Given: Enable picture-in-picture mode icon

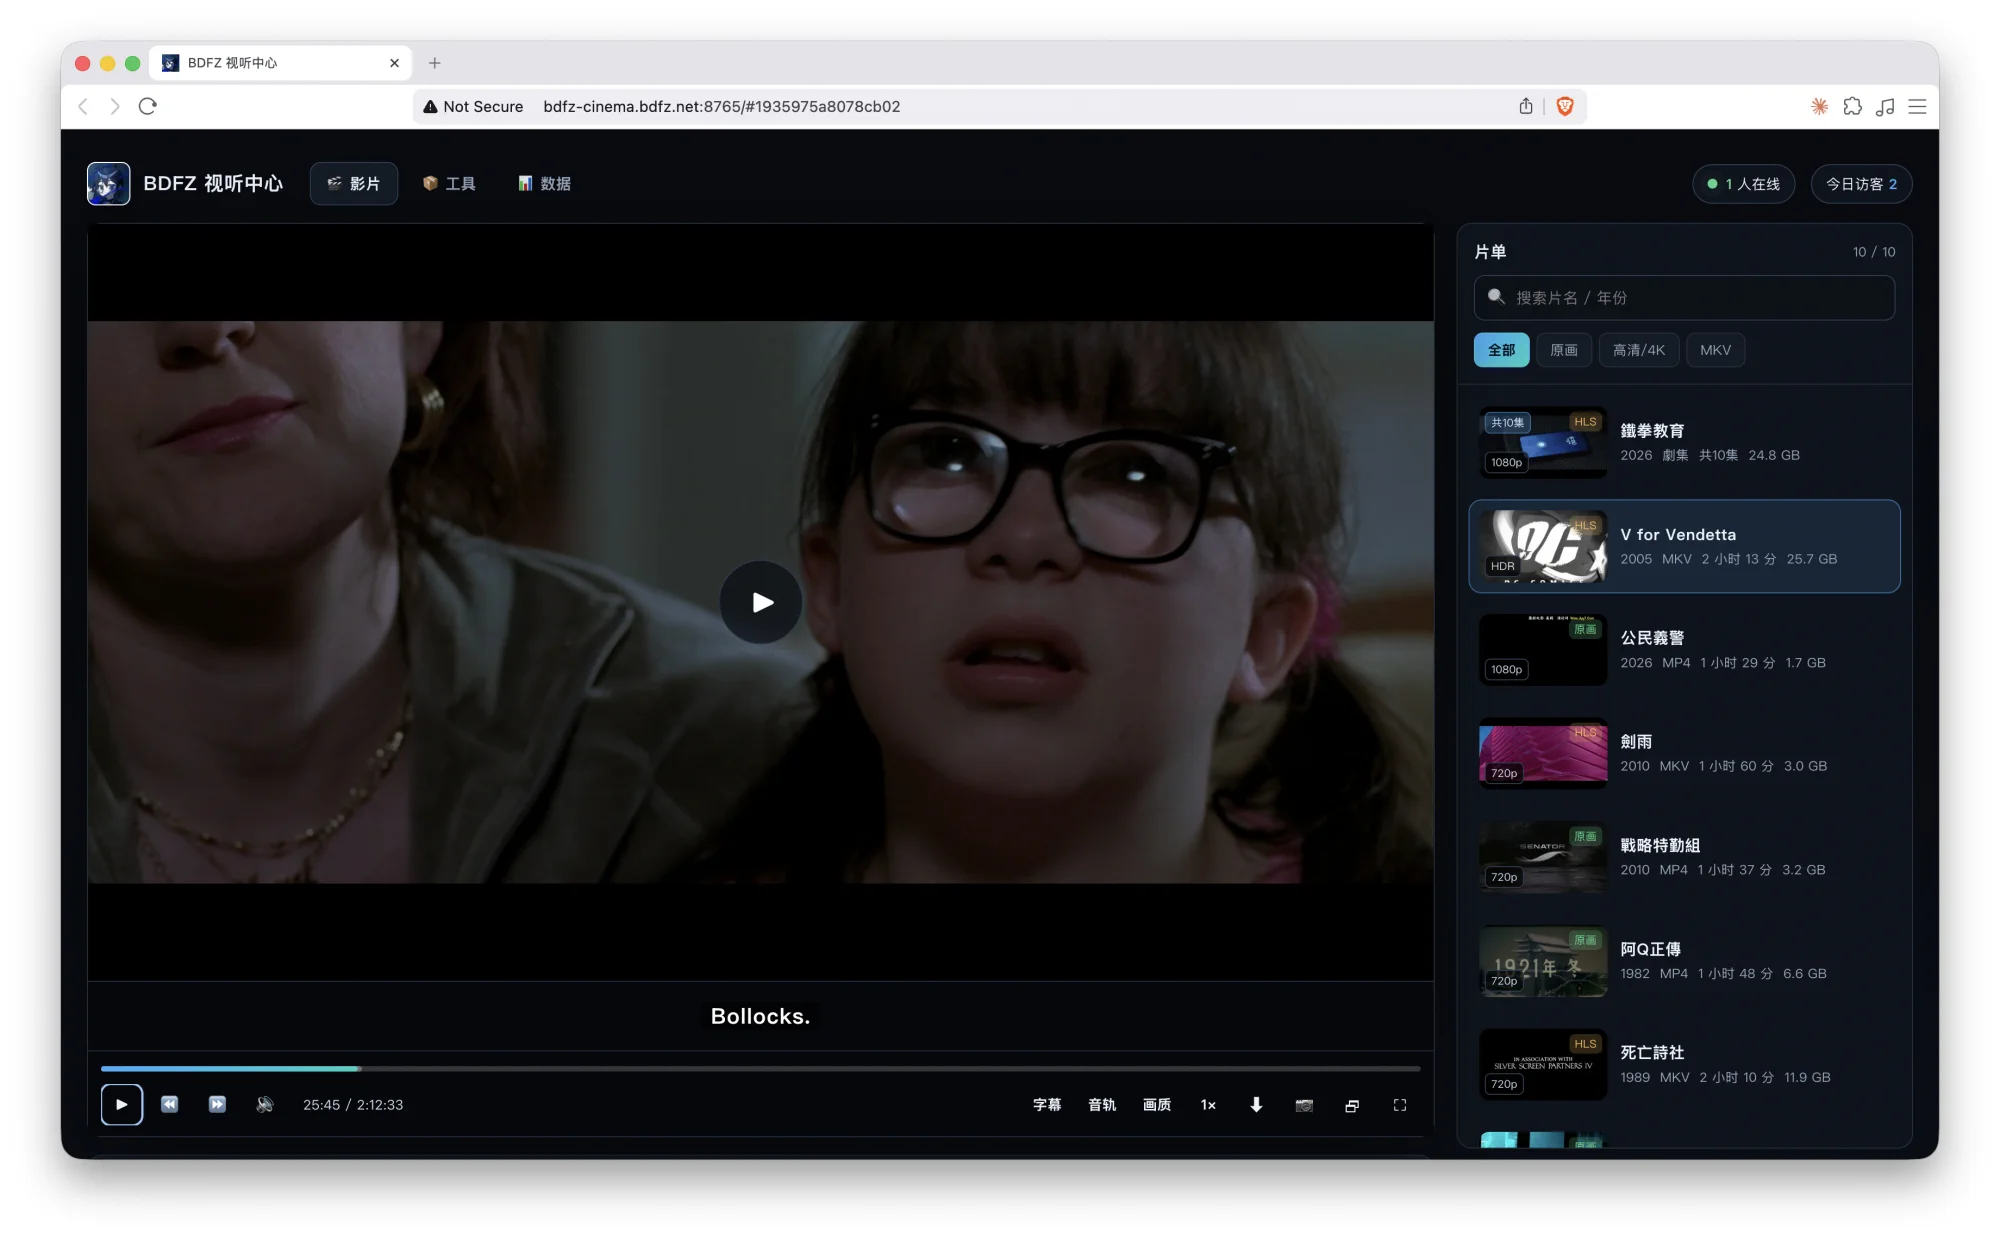Looking at the screenshot, I should (x=1352, y=1104).
